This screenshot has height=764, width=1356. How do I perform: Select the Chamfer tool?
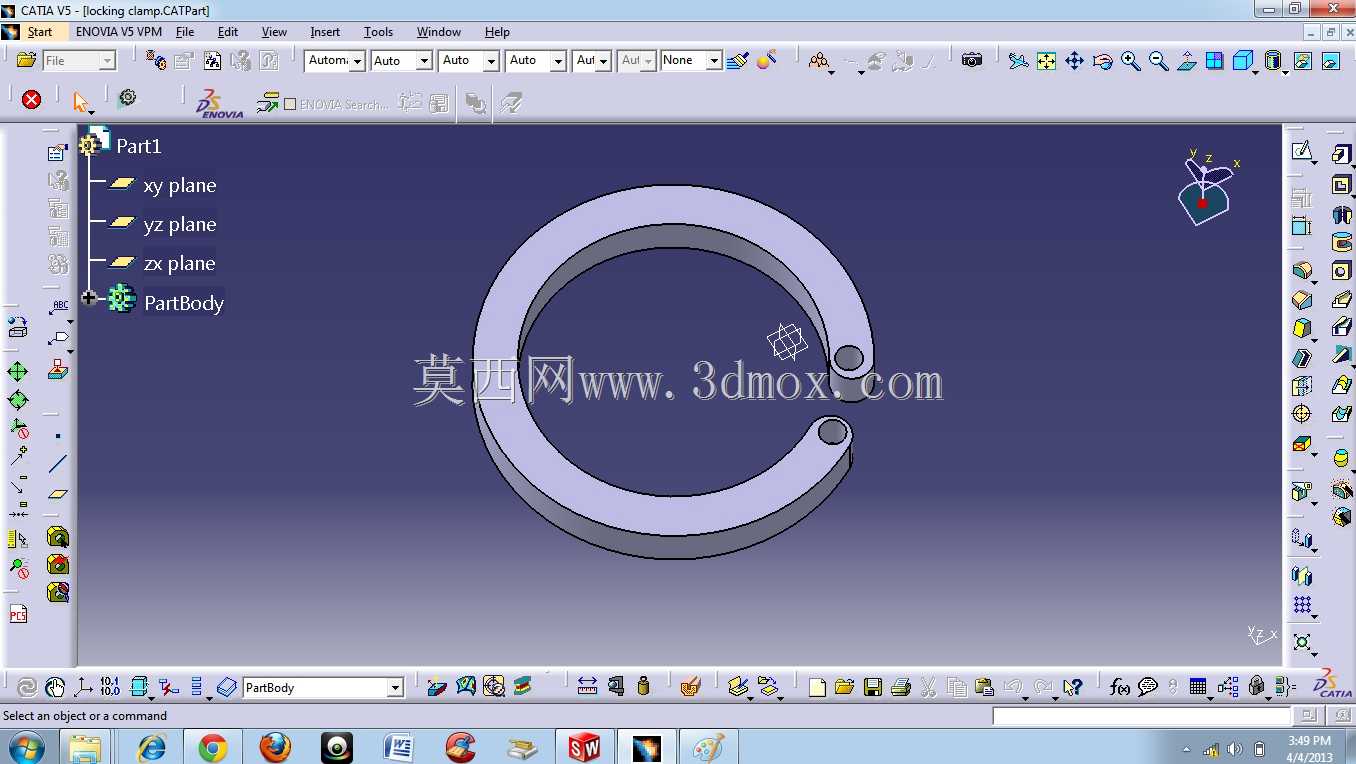(x=1302, y=300)
